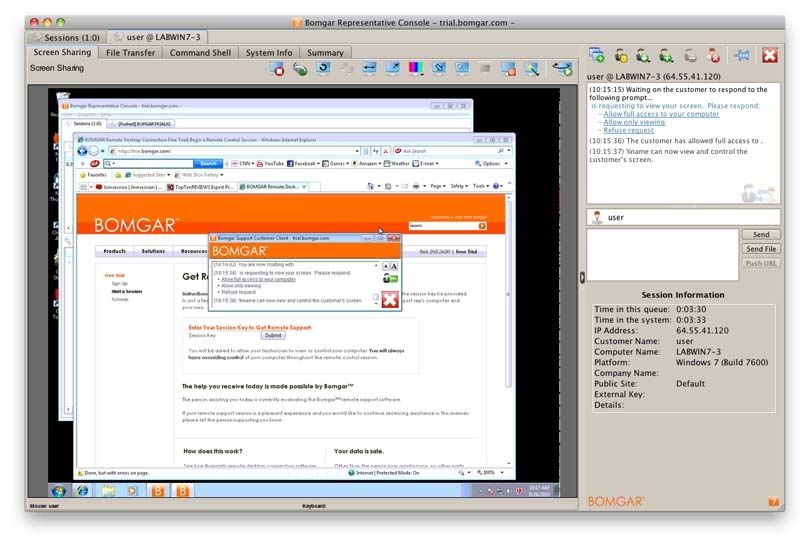The height and width of the screenshot is (546, 800).
Task: Open the IE Safety menu dropdown
Action: 459,186
